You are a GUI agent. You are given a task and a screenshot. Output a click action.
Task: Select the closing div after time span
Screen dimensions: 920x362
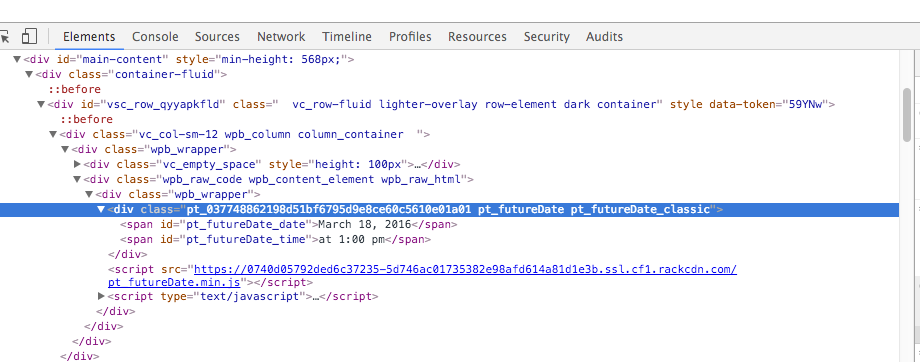(127, 255)
